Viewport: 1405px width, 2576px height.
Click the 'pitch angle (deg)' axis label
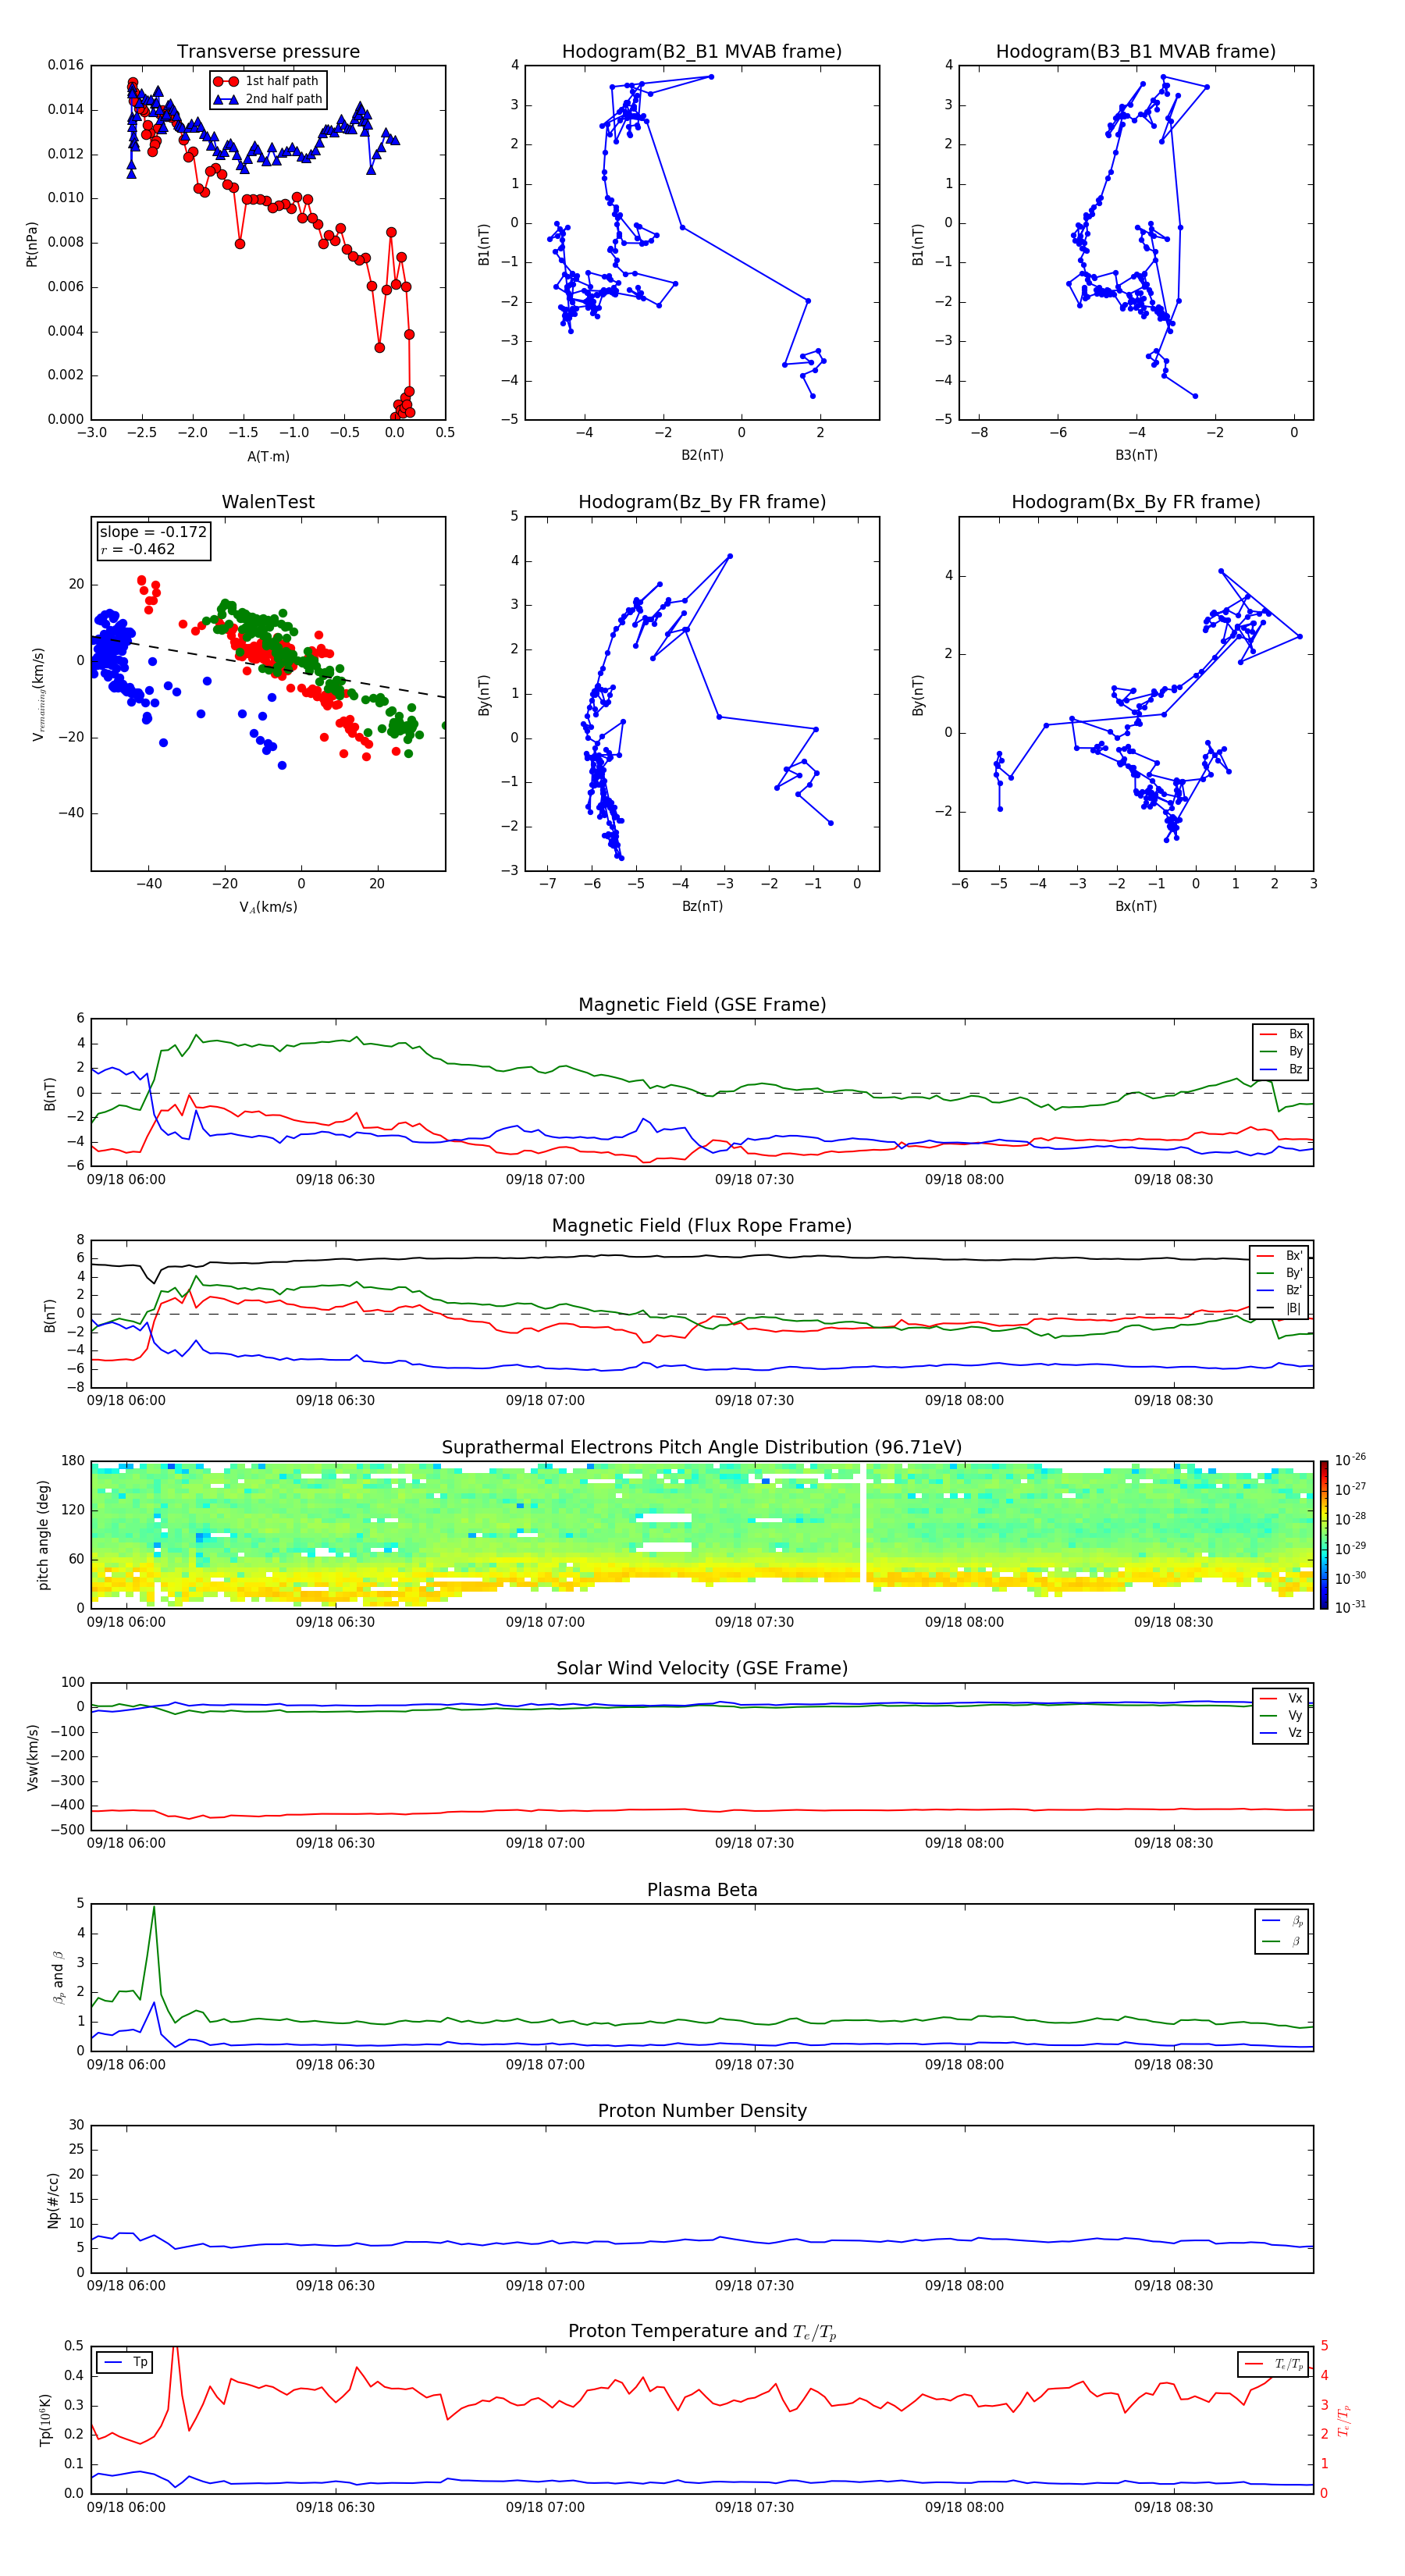point(43,1535)
